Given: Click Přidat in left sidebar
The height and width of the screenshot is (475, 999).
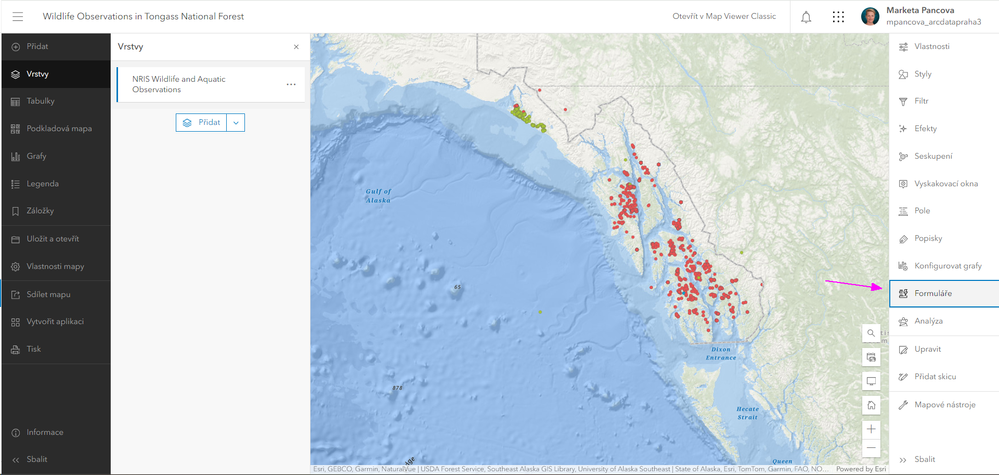Looking at the screenshot, I should pyautogui.click(x=55, y=46).
